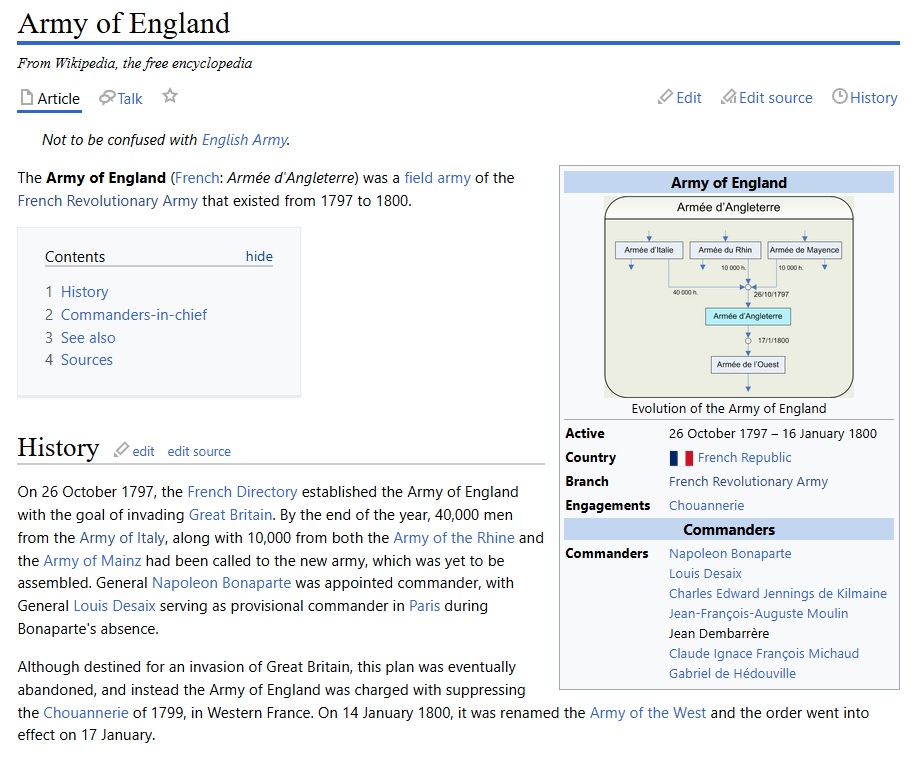This screenshot has width=911, height=760.
Task: Open Gabriel de Hédouville link
Action: 732,673
